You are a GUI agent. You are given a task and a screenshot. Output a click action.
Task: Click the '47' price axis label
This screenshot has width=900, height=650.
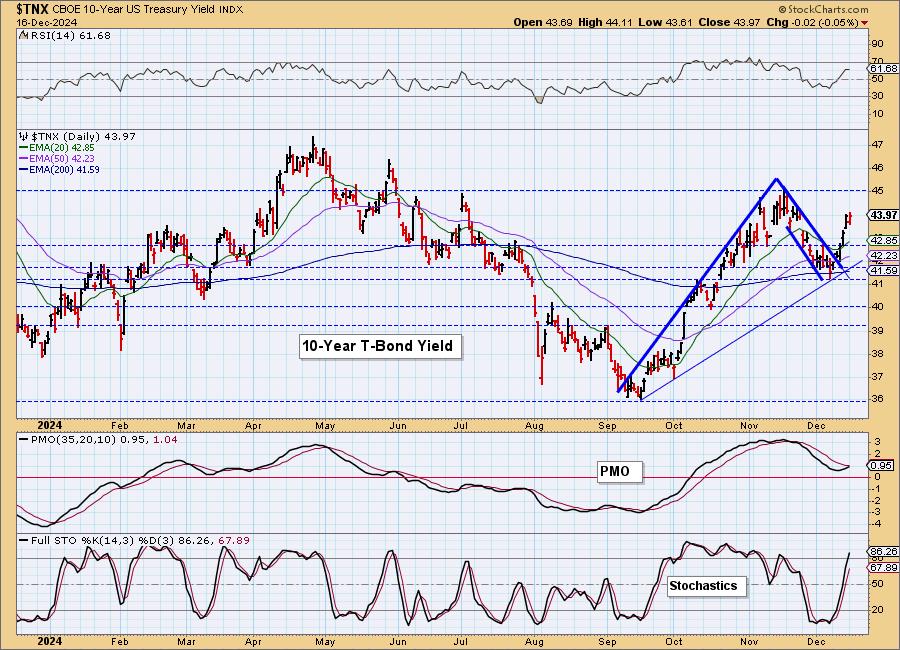878,145
